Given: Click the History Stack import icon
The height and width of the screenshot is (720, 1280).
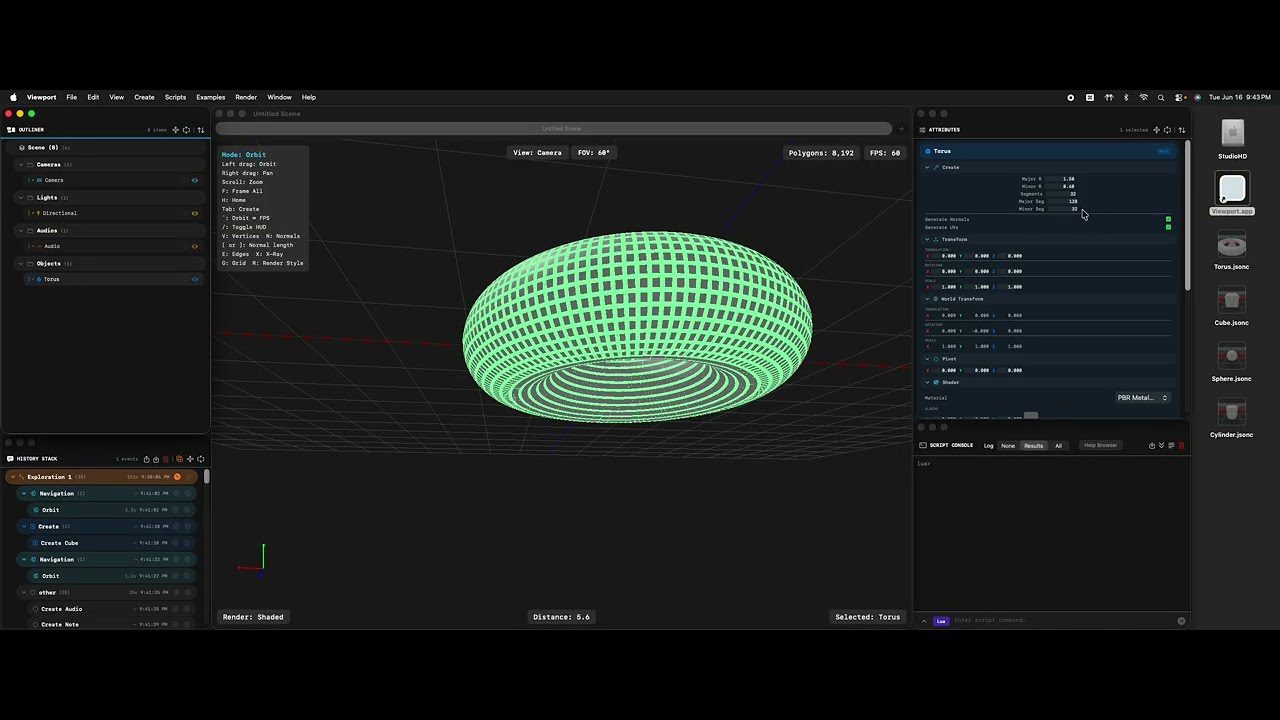Looking at the screenshot, I should point(156,459).
